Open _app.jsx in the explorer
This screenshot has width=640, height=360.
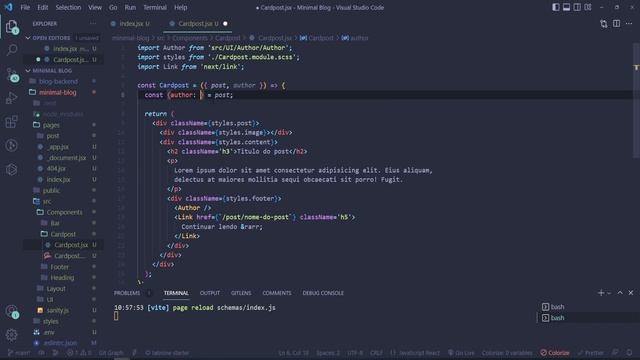[58, 147]
